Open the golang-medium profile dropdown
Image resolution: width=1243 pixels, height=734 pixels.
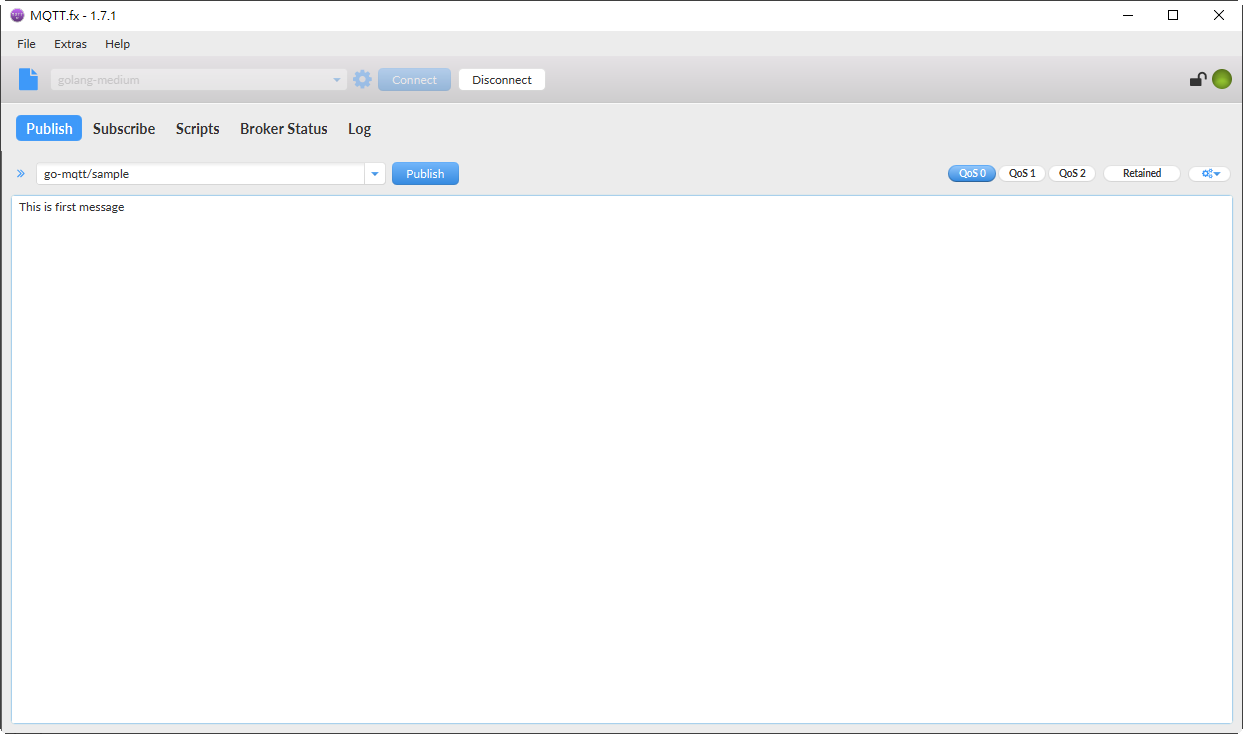coord(199,80)
